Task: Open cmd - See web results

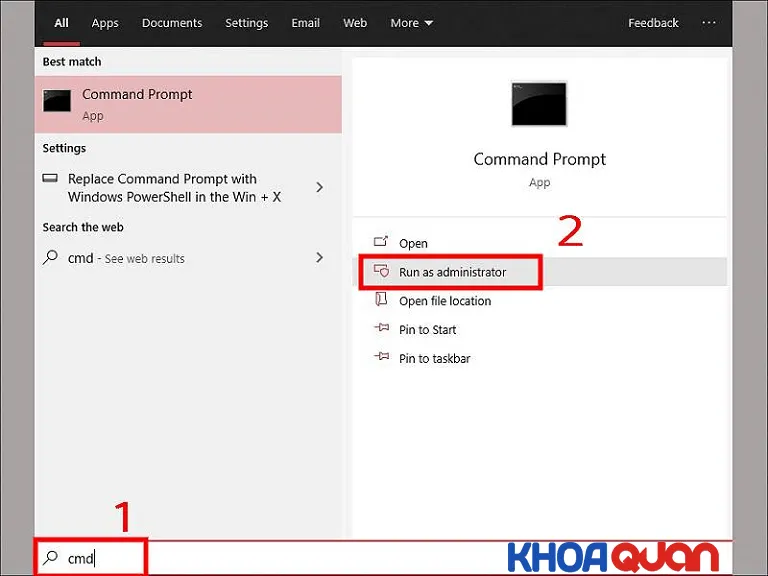Action: [188, 258]
